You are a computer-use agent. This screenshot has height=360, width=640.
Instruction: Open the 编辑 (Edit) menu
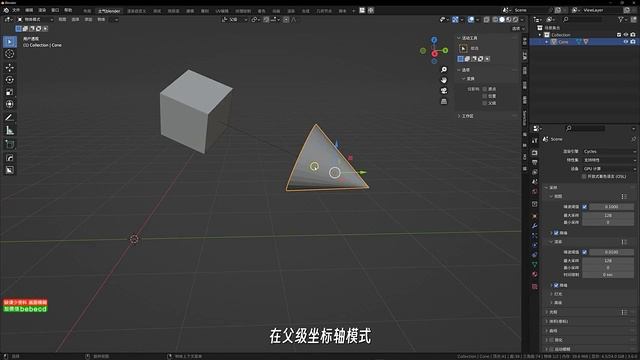point(29,10)
